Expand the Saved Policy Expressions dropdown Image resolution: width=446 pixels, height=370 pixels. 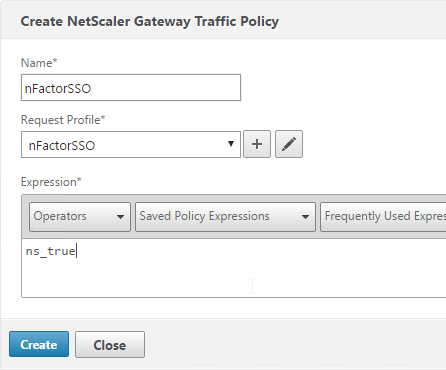click(225, 217)
